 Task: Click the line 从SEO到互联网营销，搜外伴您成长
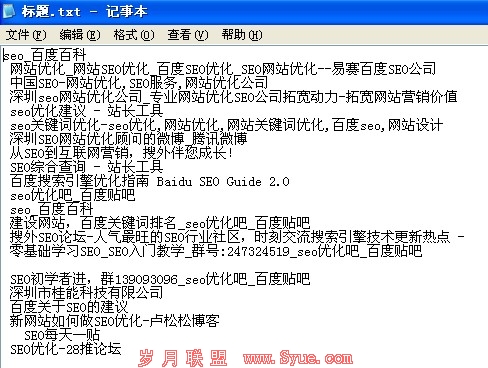[x=121, y=153]
